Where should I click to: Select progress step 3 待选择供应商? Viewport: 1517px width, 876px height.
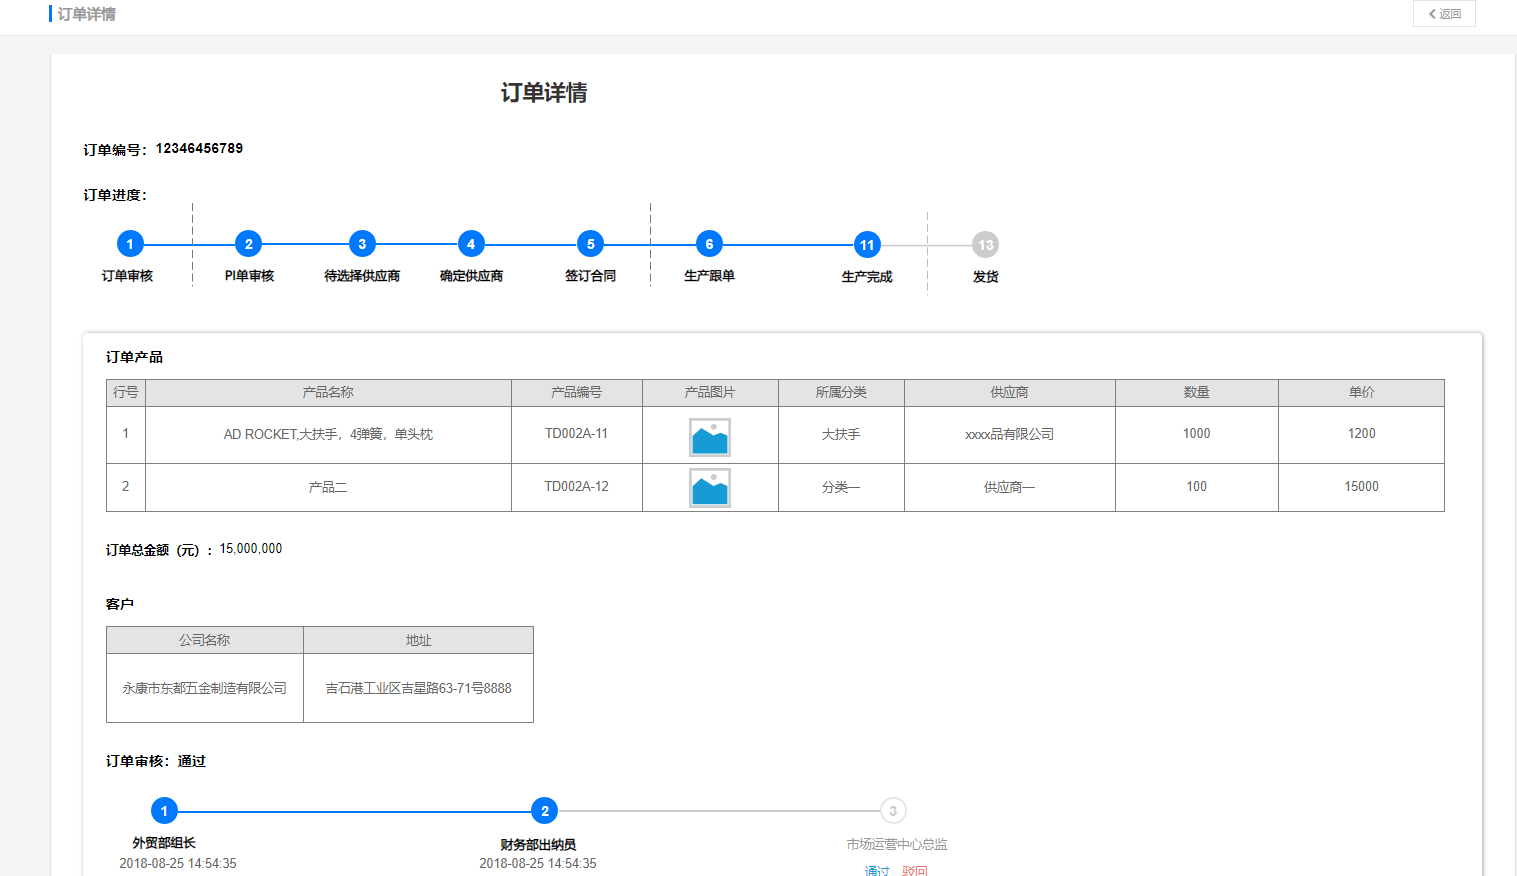pyautogui.click(x=362, y=244)
